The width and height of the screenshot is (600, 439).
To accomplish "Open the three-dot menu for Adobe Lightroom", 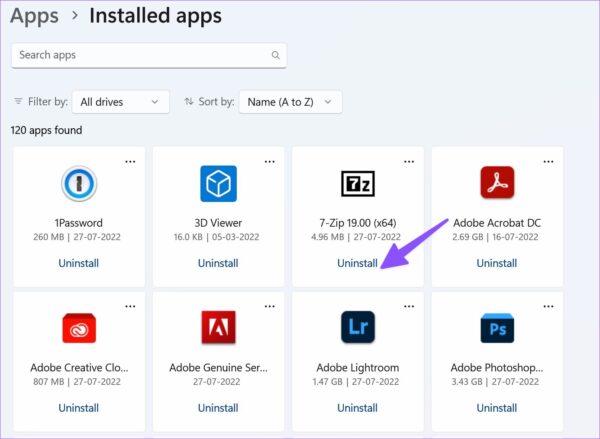I will 409,306.
